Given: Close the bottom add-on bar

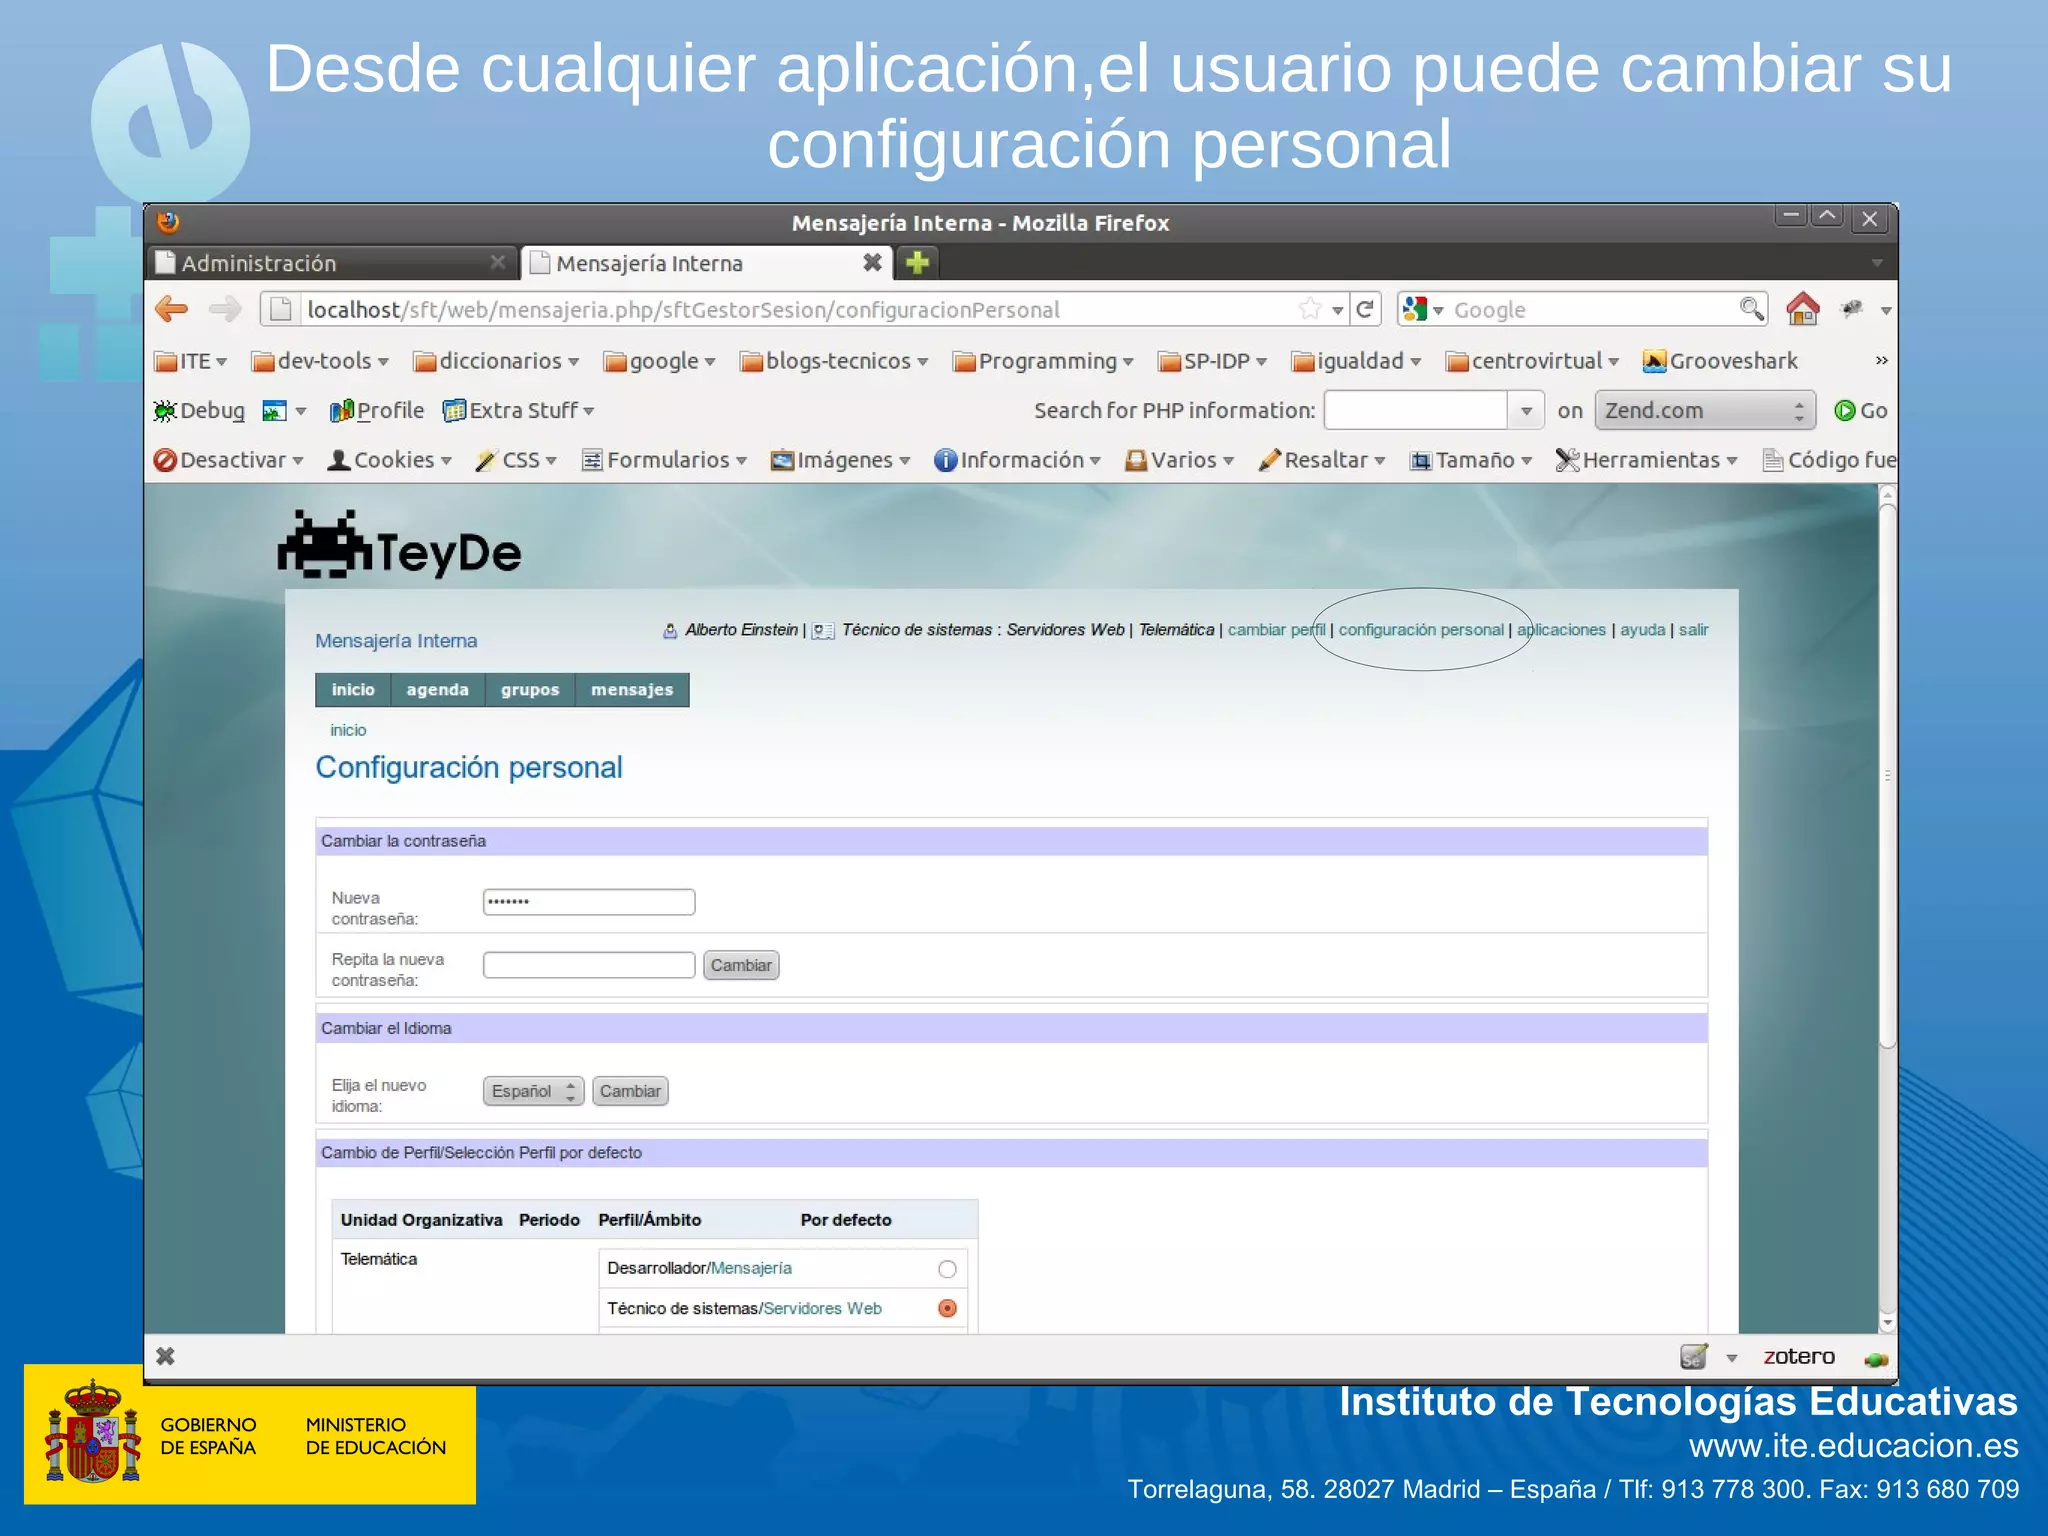Looking at the screenshot, I should pos(166,1356).
